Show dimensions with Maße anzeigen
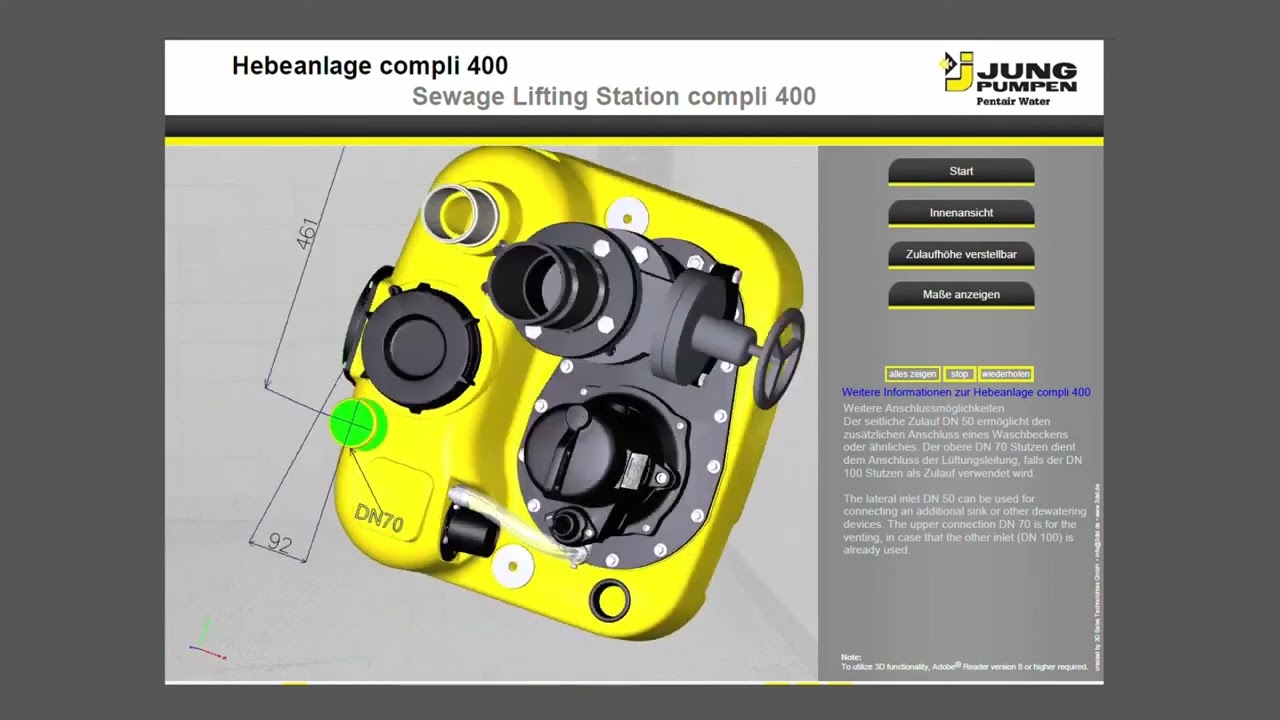The image size is (1280, 720). [x=961, y=295]
